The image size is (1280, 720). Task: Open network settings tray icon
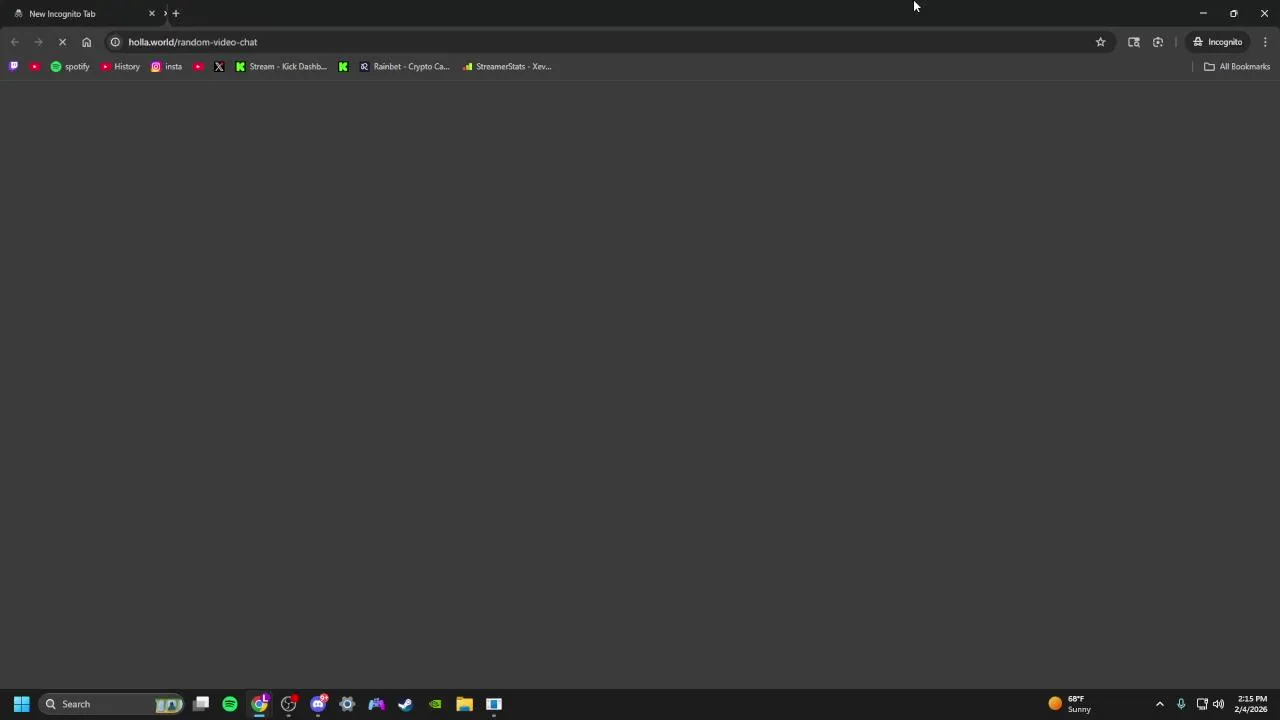[x=1202, y=704]
